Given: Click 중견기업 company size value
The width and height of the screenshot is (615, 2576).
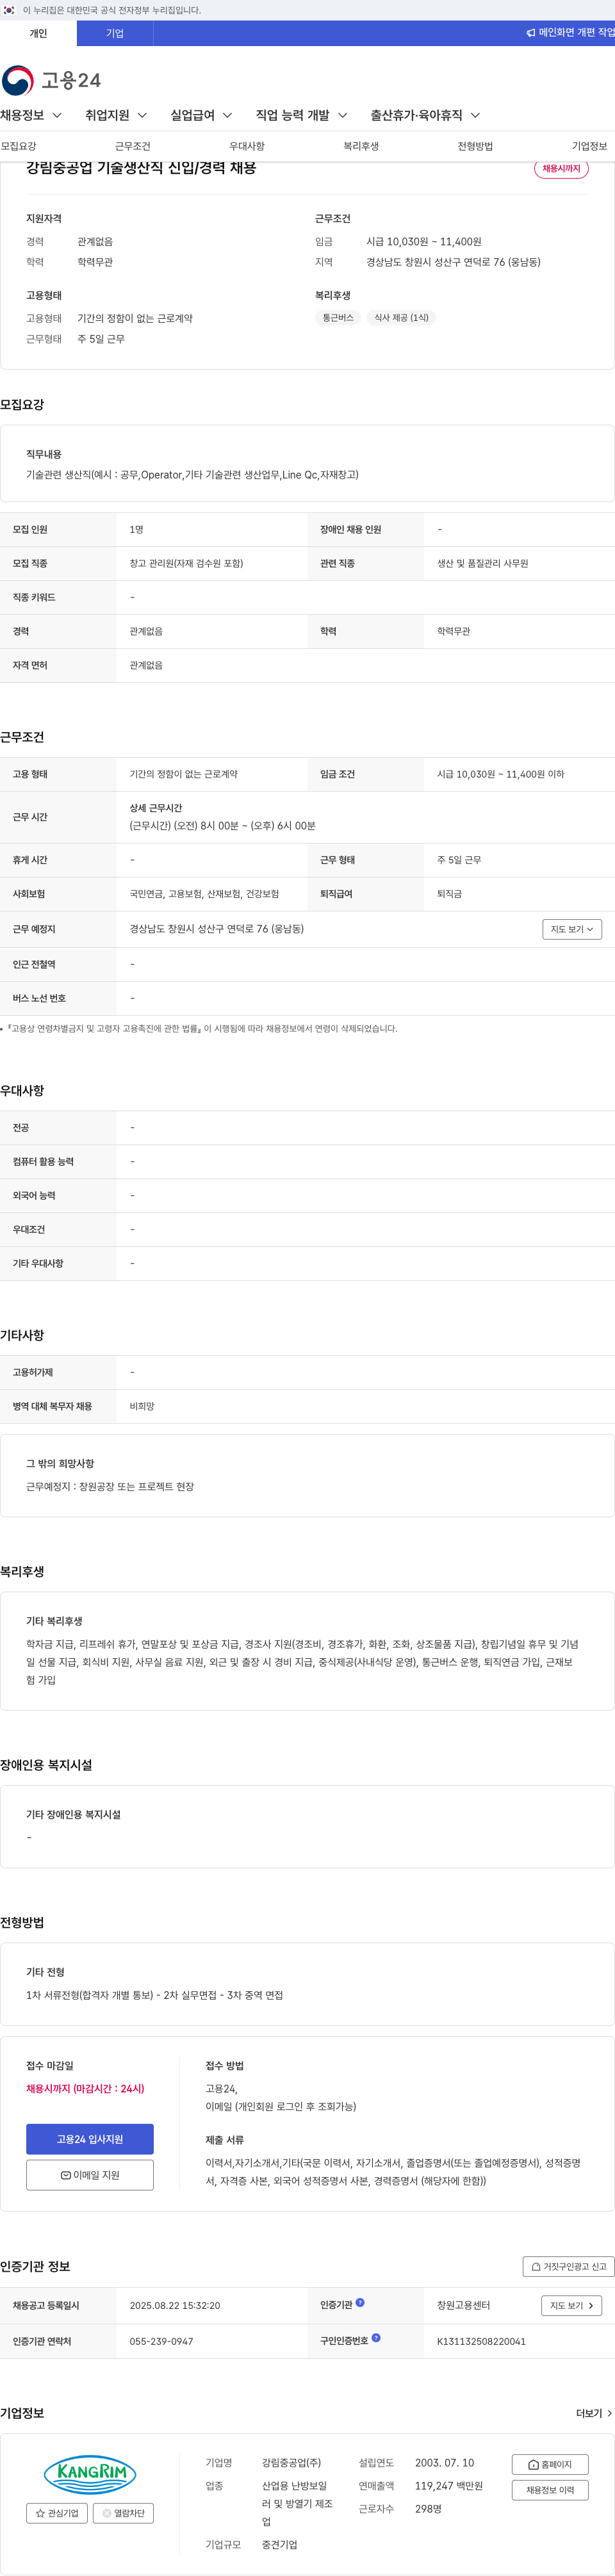Looking at the screenshot, I should point(279,2544).
